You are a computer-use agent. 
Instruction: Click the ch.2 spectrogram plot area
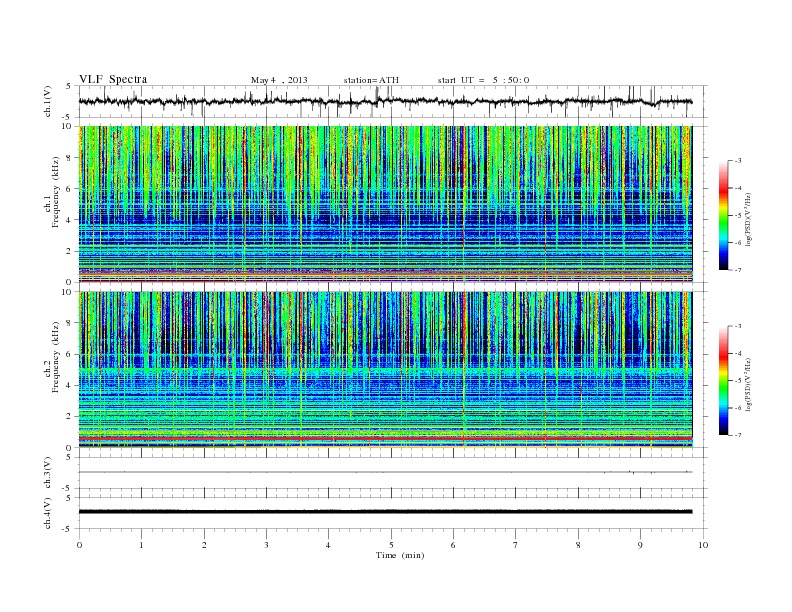(x=386, y=370)
